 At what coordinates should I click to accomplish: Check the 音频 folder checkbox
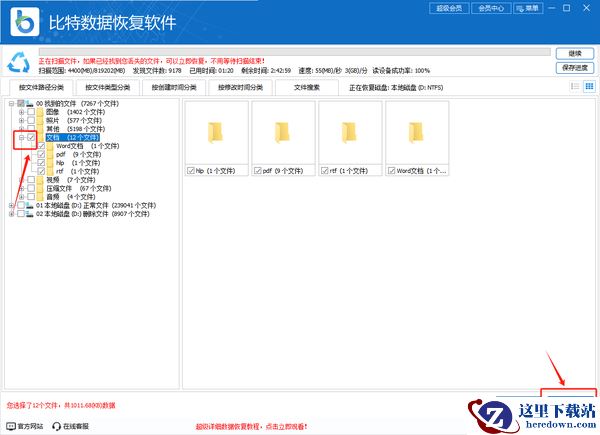click(31, 197)
